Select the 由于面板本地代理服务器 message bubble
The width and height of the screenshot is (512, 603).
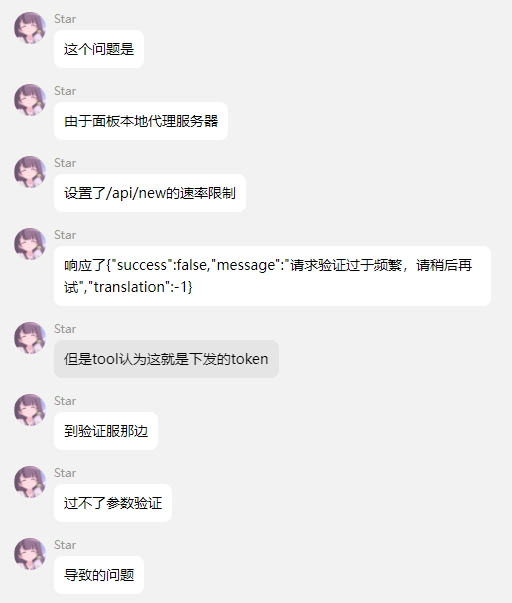[x=141, y=121]
